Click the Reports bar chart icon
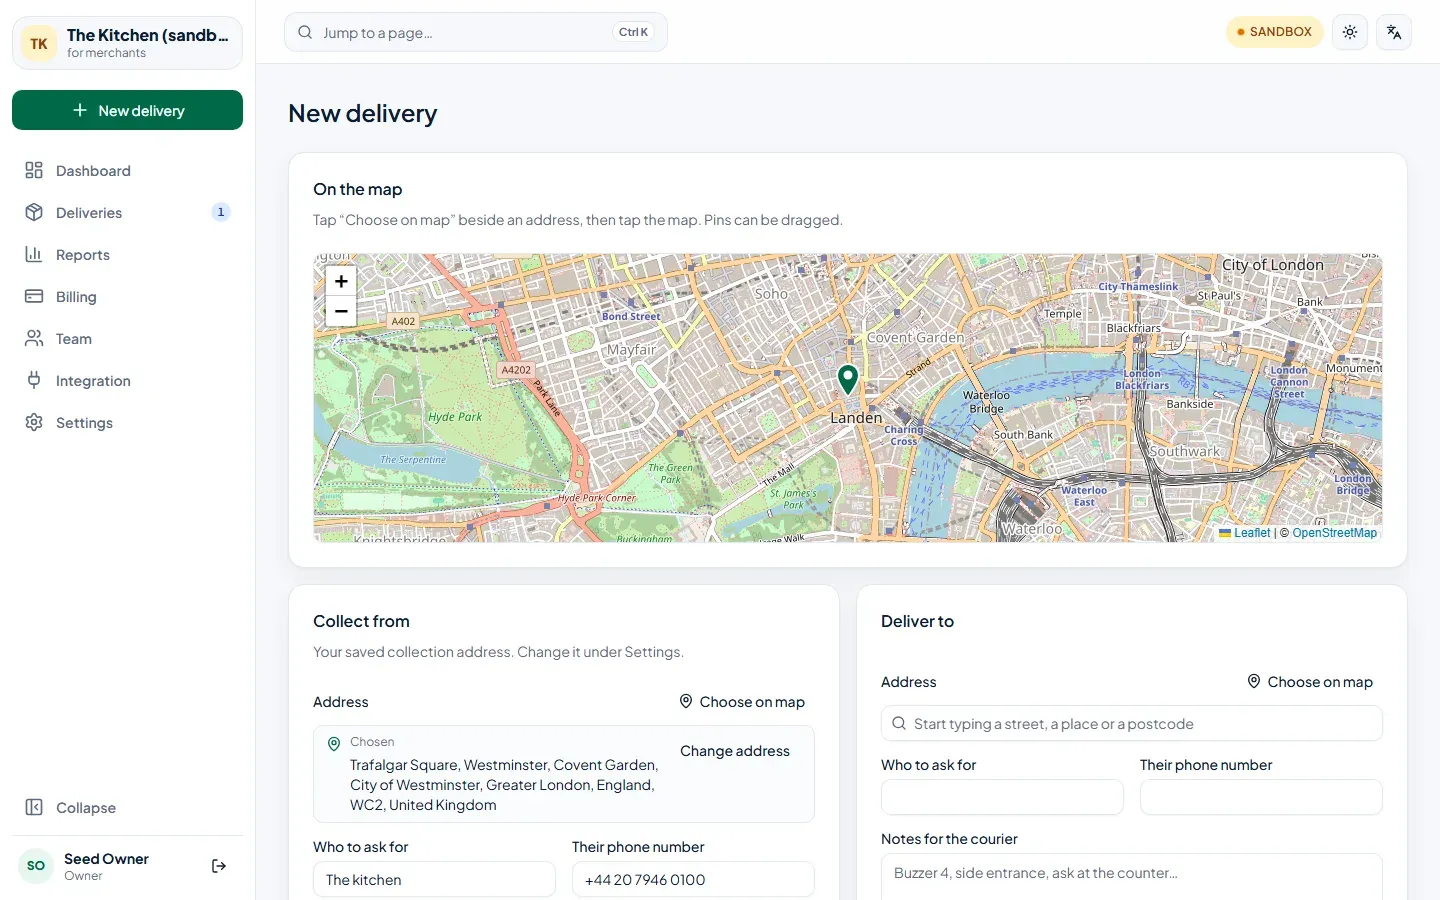The image size is (1440, 900). (34, 254)
